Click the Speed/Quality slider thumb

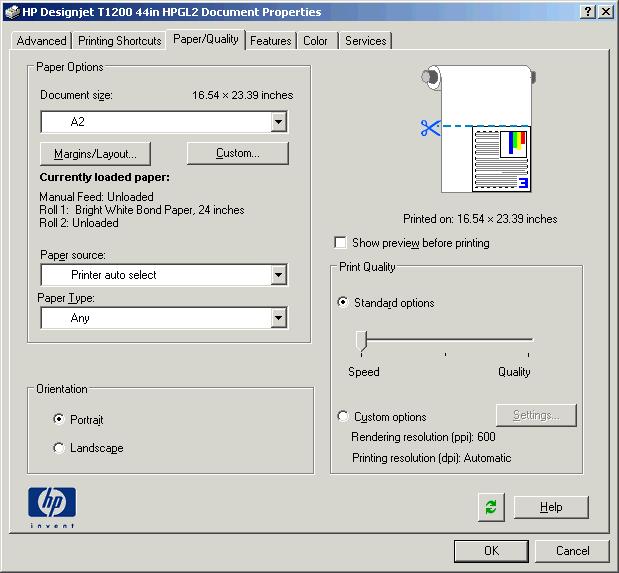[362, 341]
